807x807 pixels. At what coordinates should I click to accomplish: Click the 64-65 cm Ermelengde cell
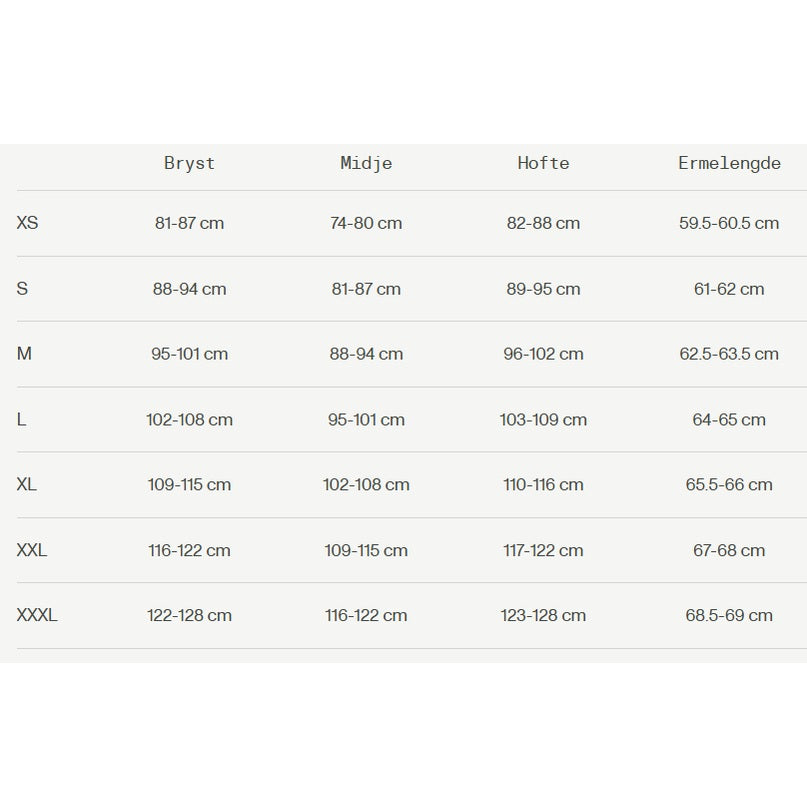click(x=729, y=420)
